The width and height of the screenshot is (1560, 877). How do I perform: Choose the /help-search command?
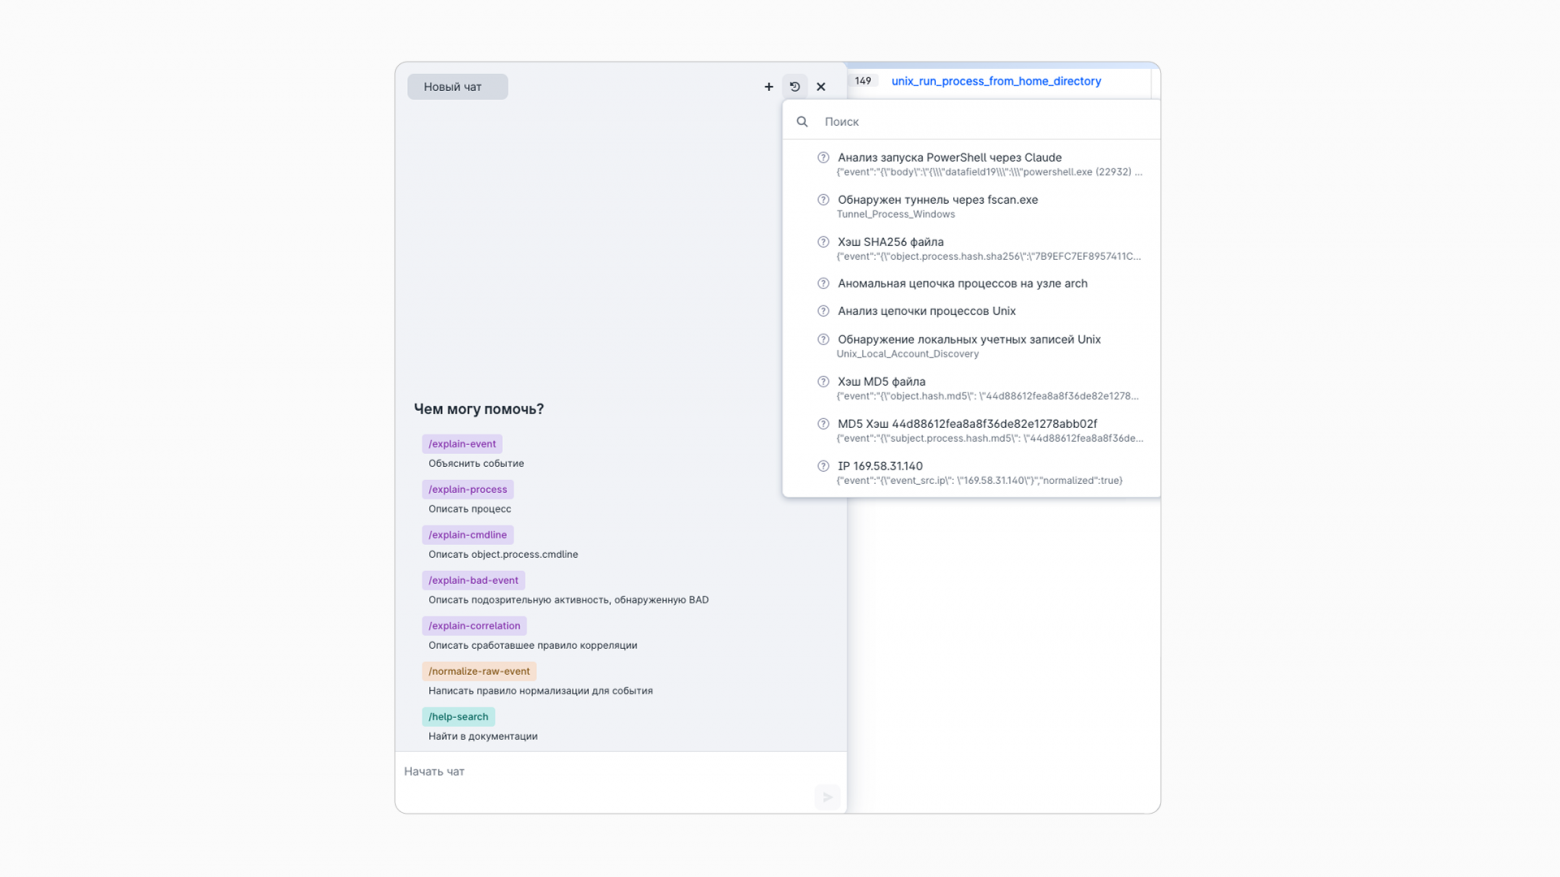pyautogui.click(x=458, y=717)
